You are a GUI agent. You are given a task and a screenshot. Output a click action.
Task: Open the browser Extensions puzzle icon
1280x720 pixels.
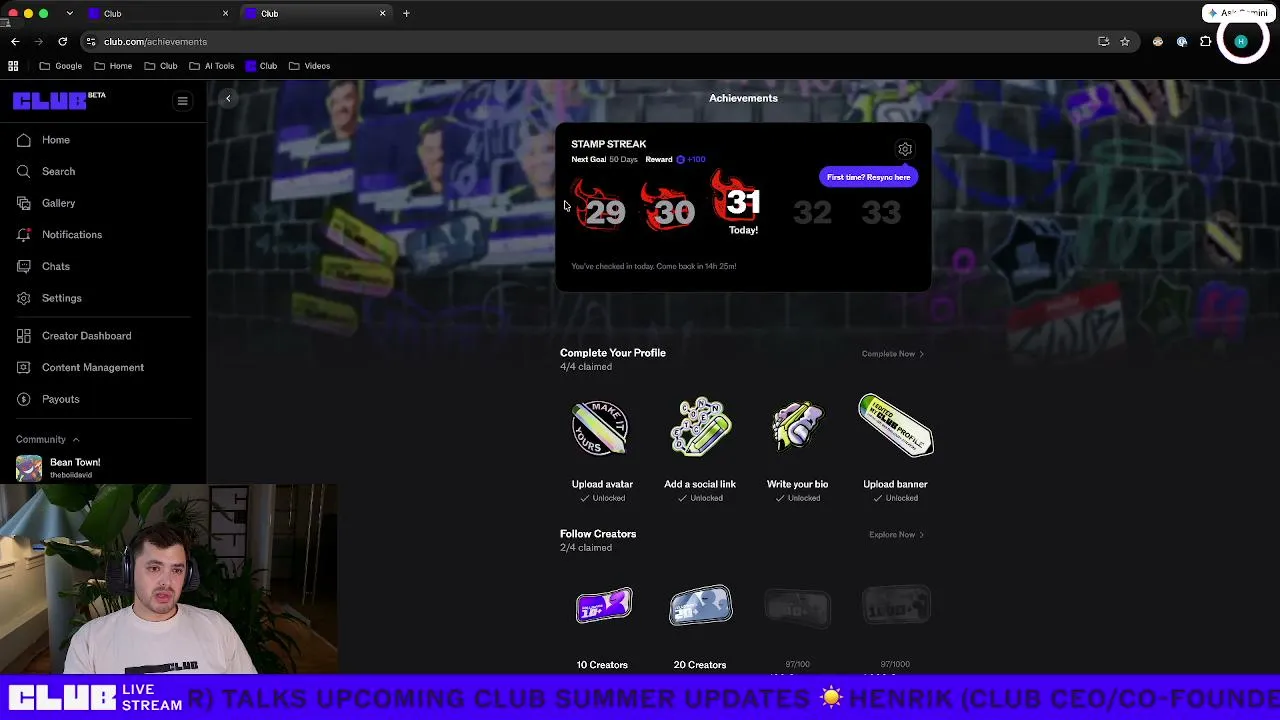(1206, 42)
